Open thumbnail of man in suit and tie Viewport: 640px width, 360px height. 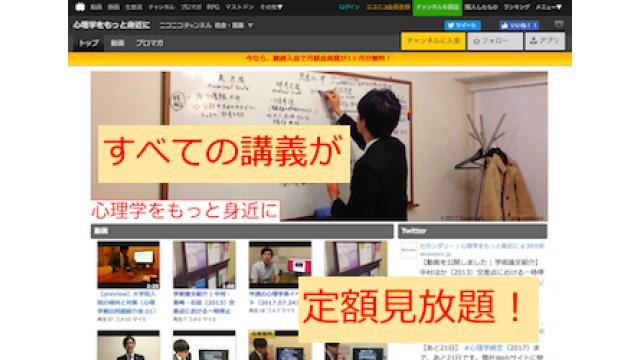click(x=128, y=345)
